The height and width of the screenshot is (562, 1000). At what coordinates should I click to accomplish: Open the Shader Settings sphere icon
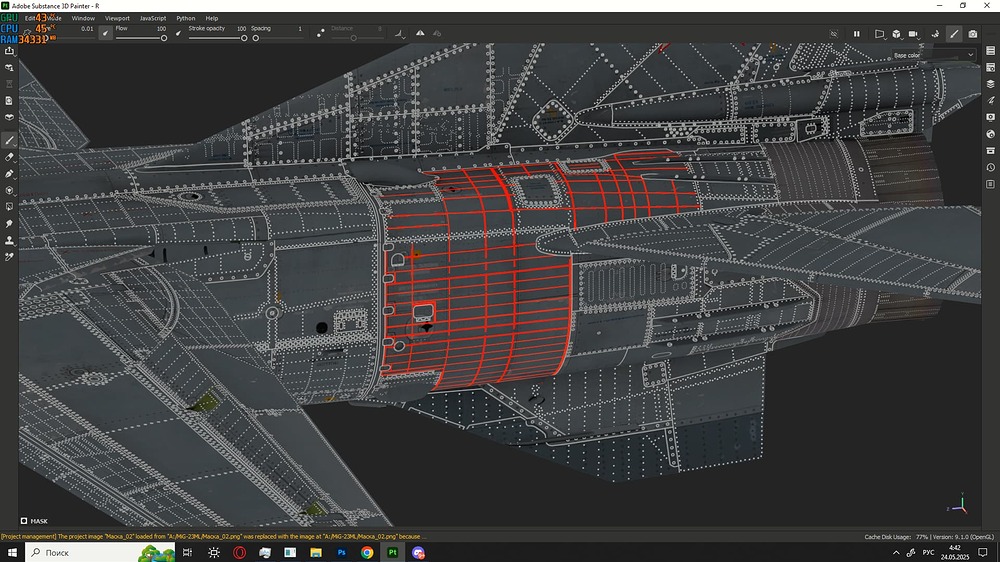[990, 134]
